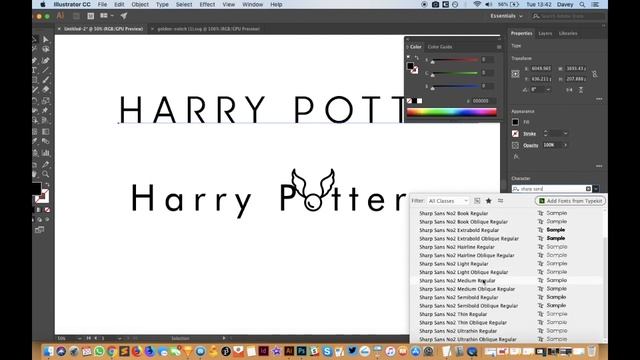This screenshot has height=360, width=640.
Task: Click the hex color value field
Action: [x=484, y=101]
